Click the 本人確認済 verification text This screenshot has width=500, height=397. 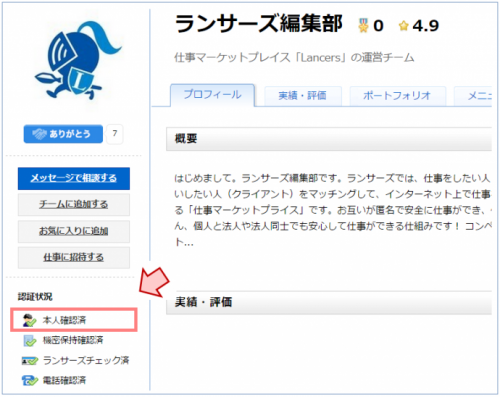(x=64, y=320)
